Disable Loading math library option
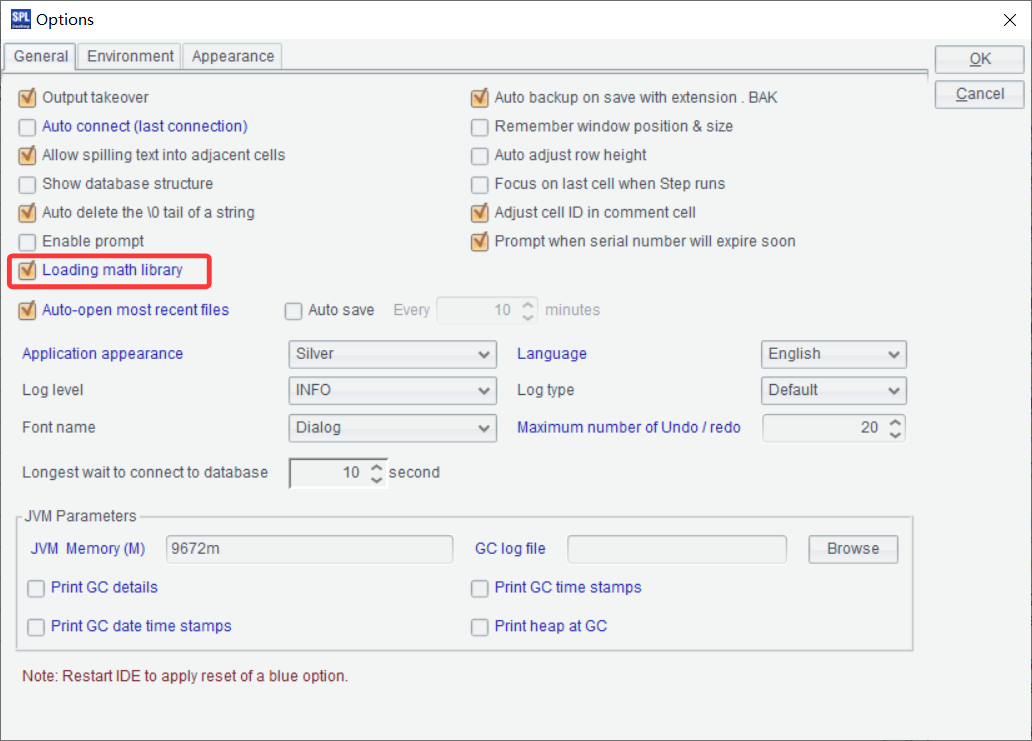This screenshot has height=741, width=1032. pos(28,270)
